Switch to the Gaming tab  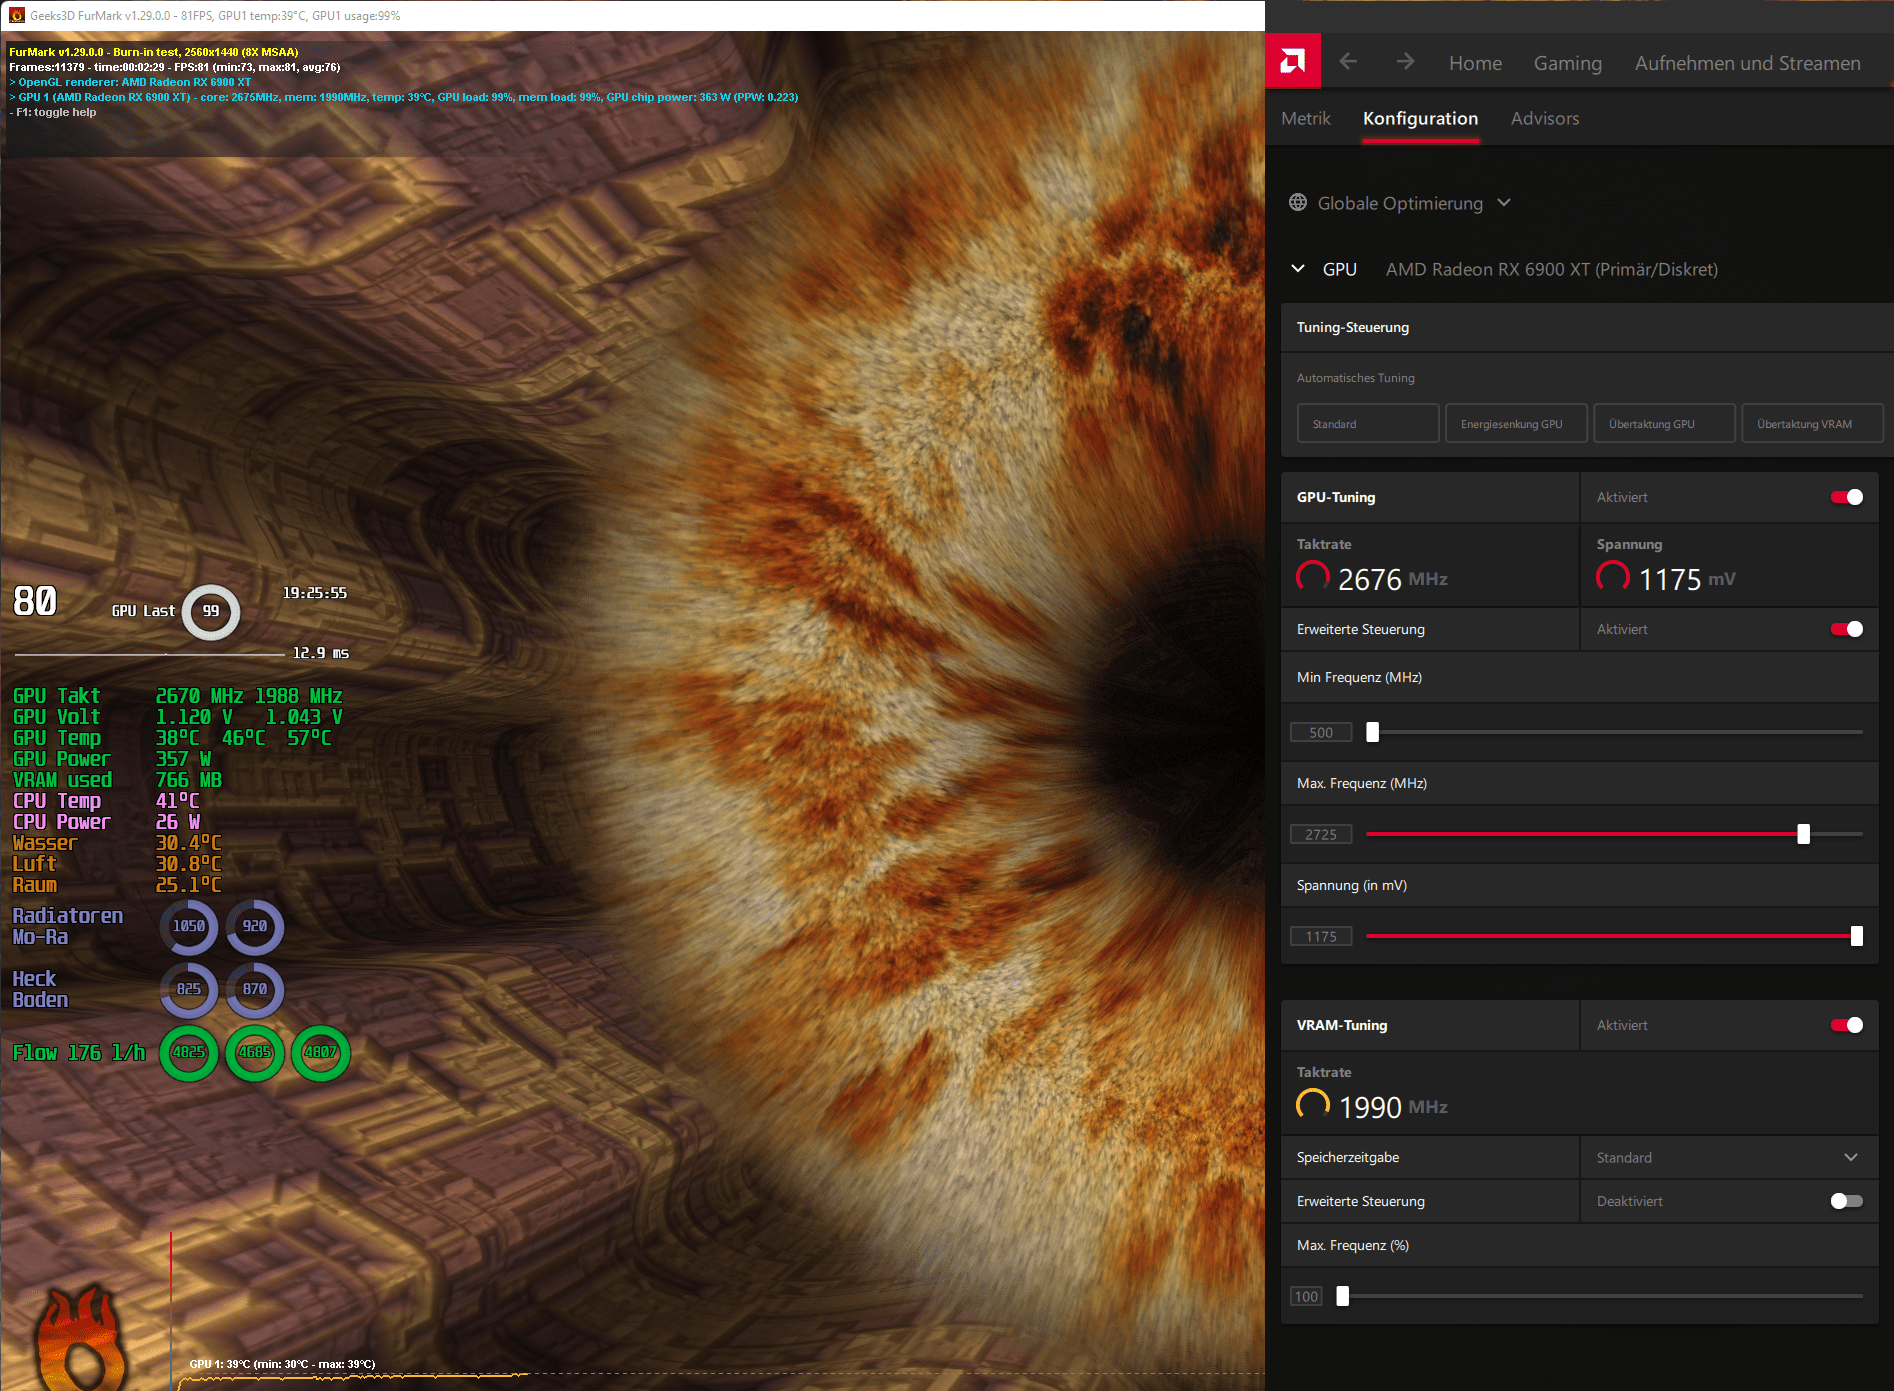(1568, 63)
